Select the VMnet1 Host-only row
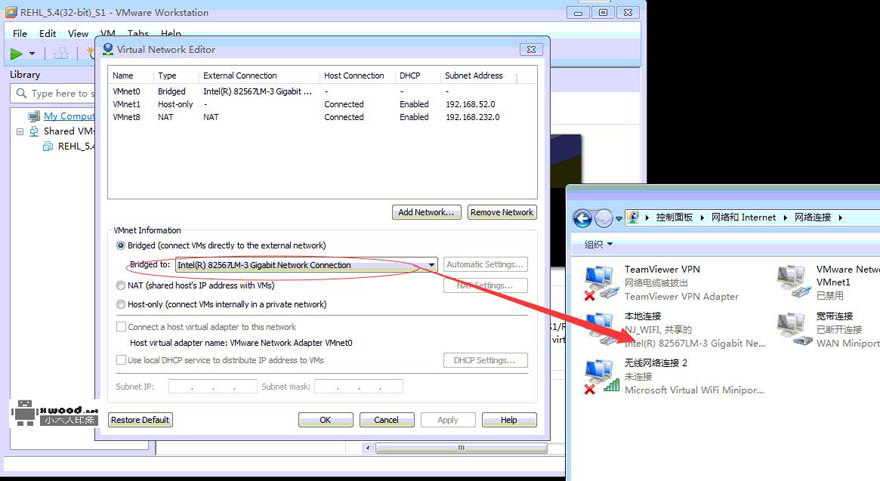Screen dimensions: 880x481 point(322,104)
